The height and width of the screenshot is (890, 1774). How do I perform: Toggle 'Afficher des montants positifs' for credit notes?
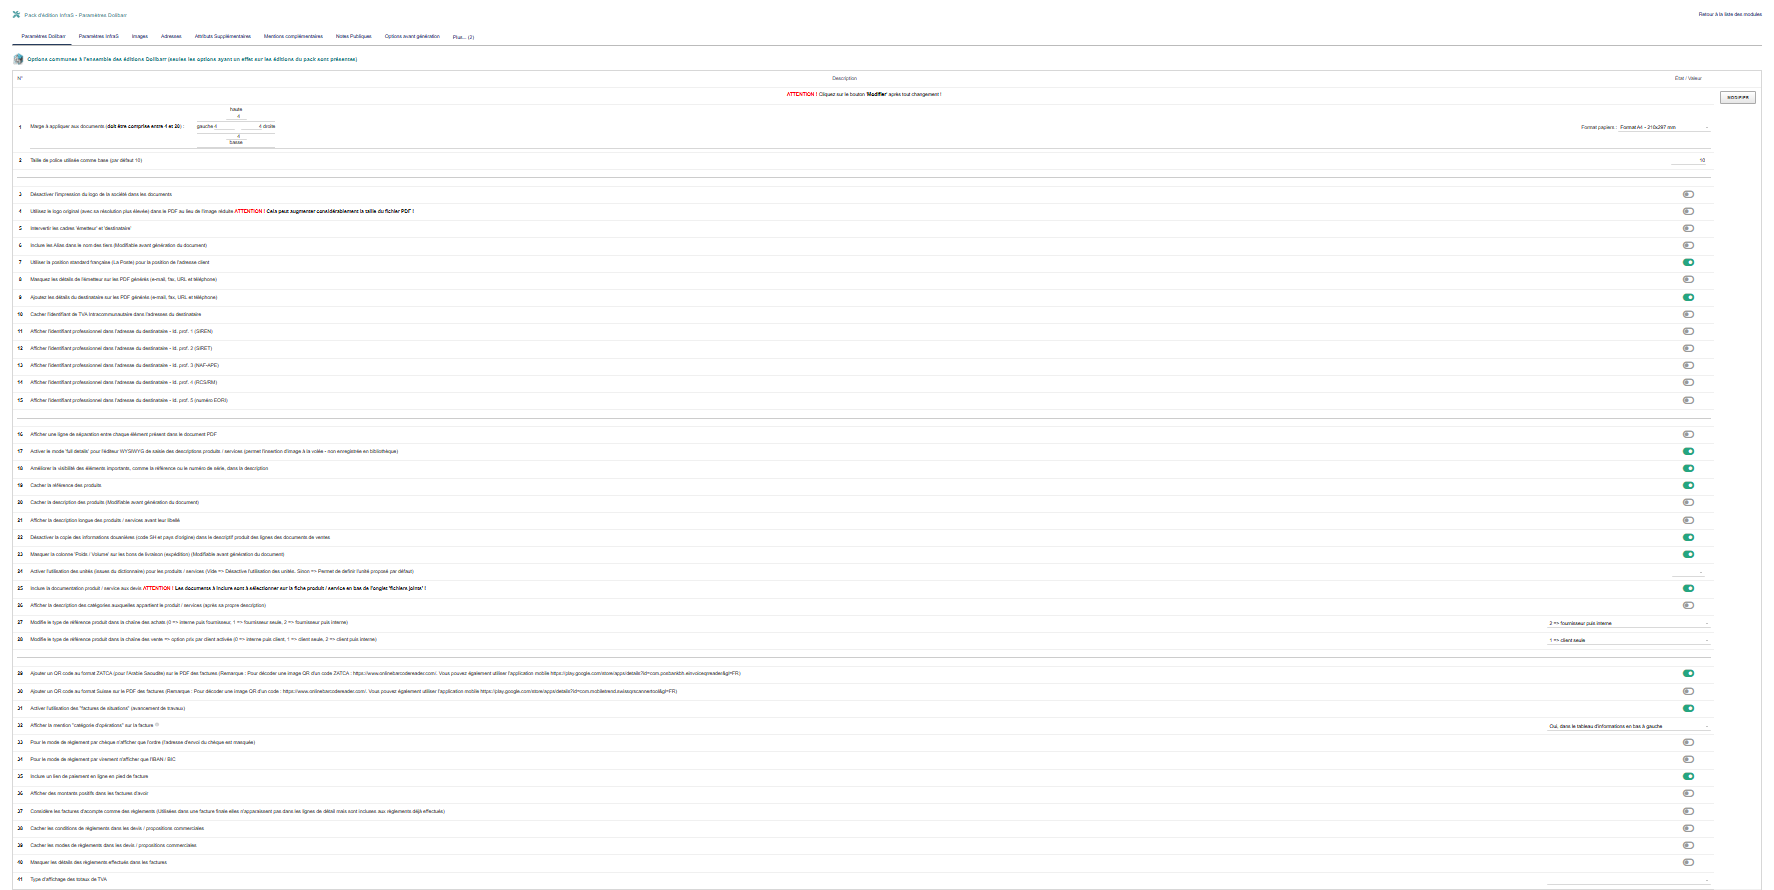click(1688, 793)
